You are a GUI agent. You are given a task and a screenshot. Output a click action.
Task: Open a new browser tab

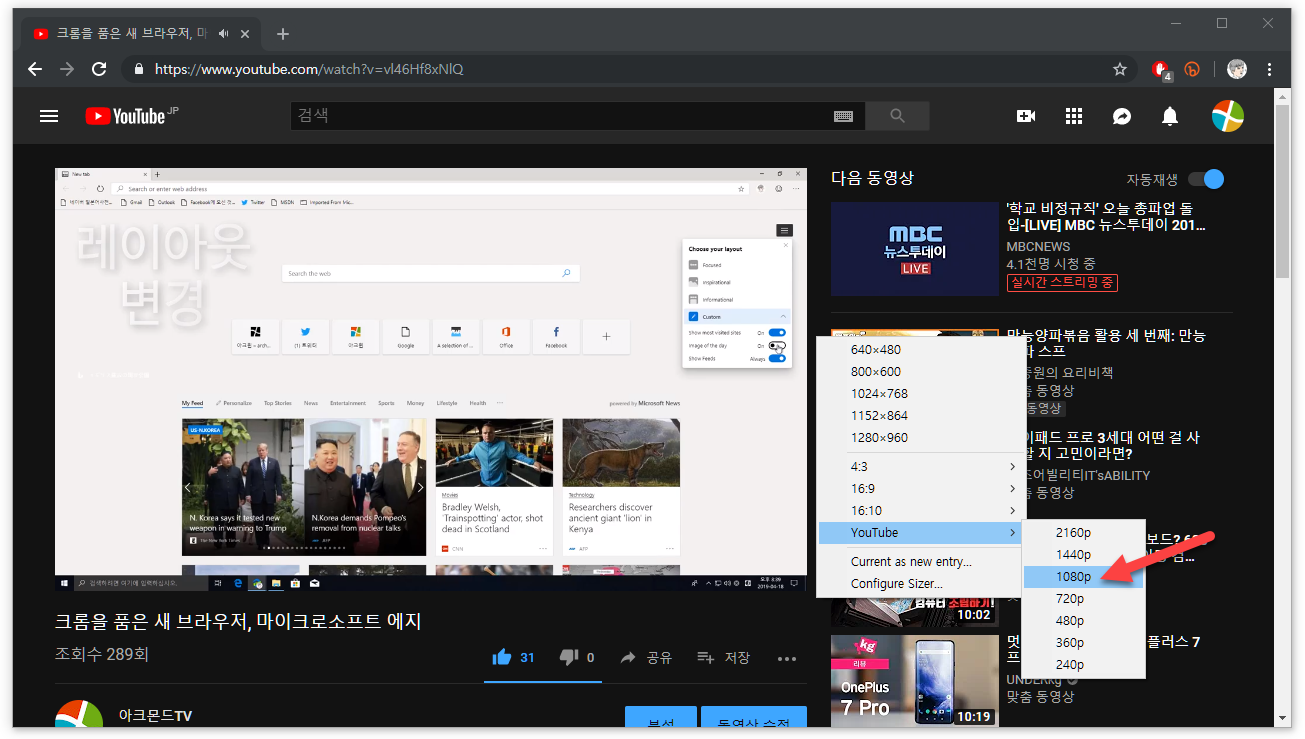tap(283, 34)
